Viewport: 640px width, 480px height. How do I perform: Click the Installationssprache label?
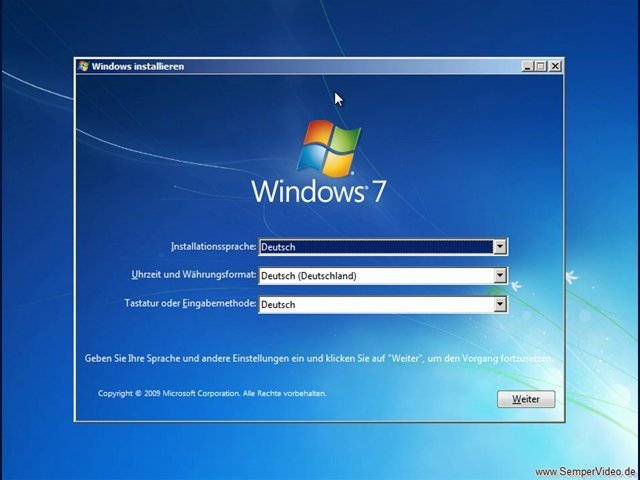(x=214, y=245)
